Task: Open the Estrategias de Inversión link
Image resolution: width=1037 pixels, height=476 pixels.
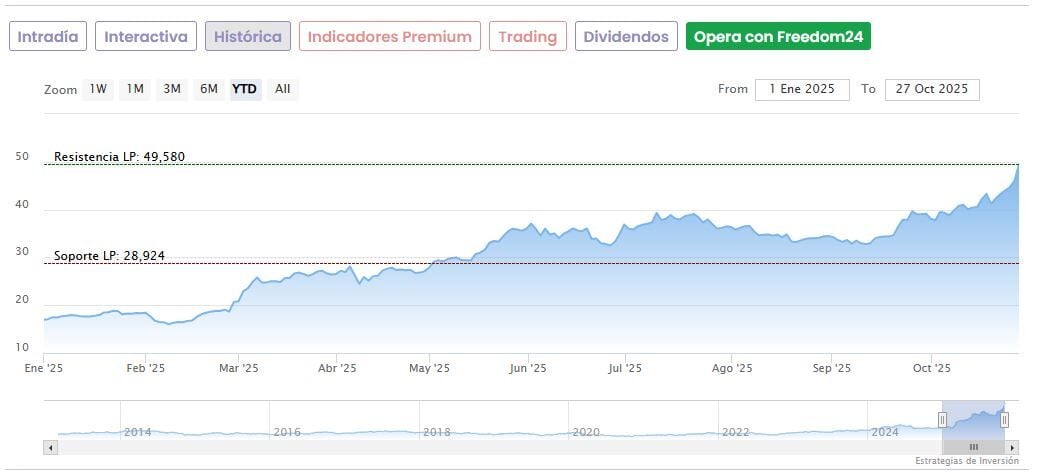Action: (966, 461)
